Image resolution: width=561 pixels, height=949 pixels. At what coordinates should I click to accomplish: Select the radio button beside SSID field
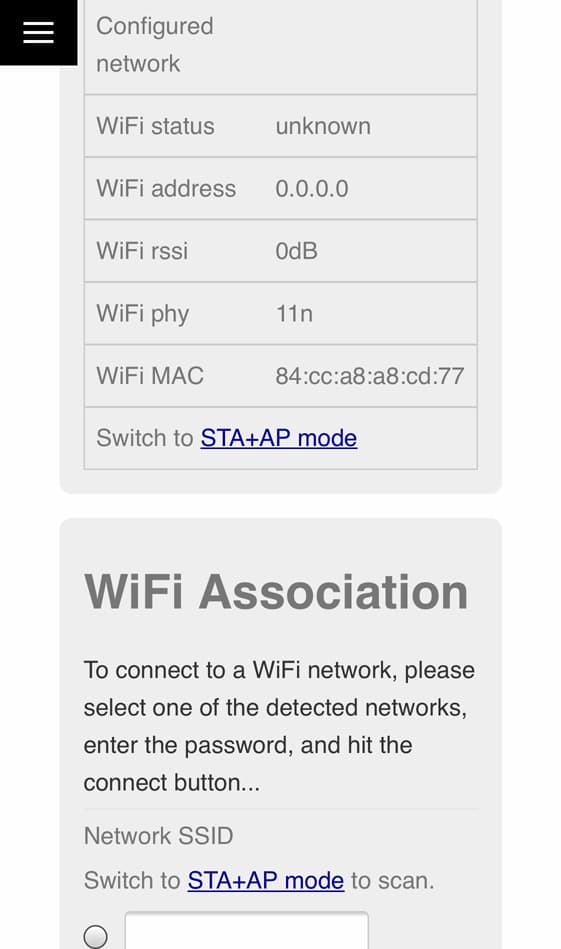pos(96,936)
